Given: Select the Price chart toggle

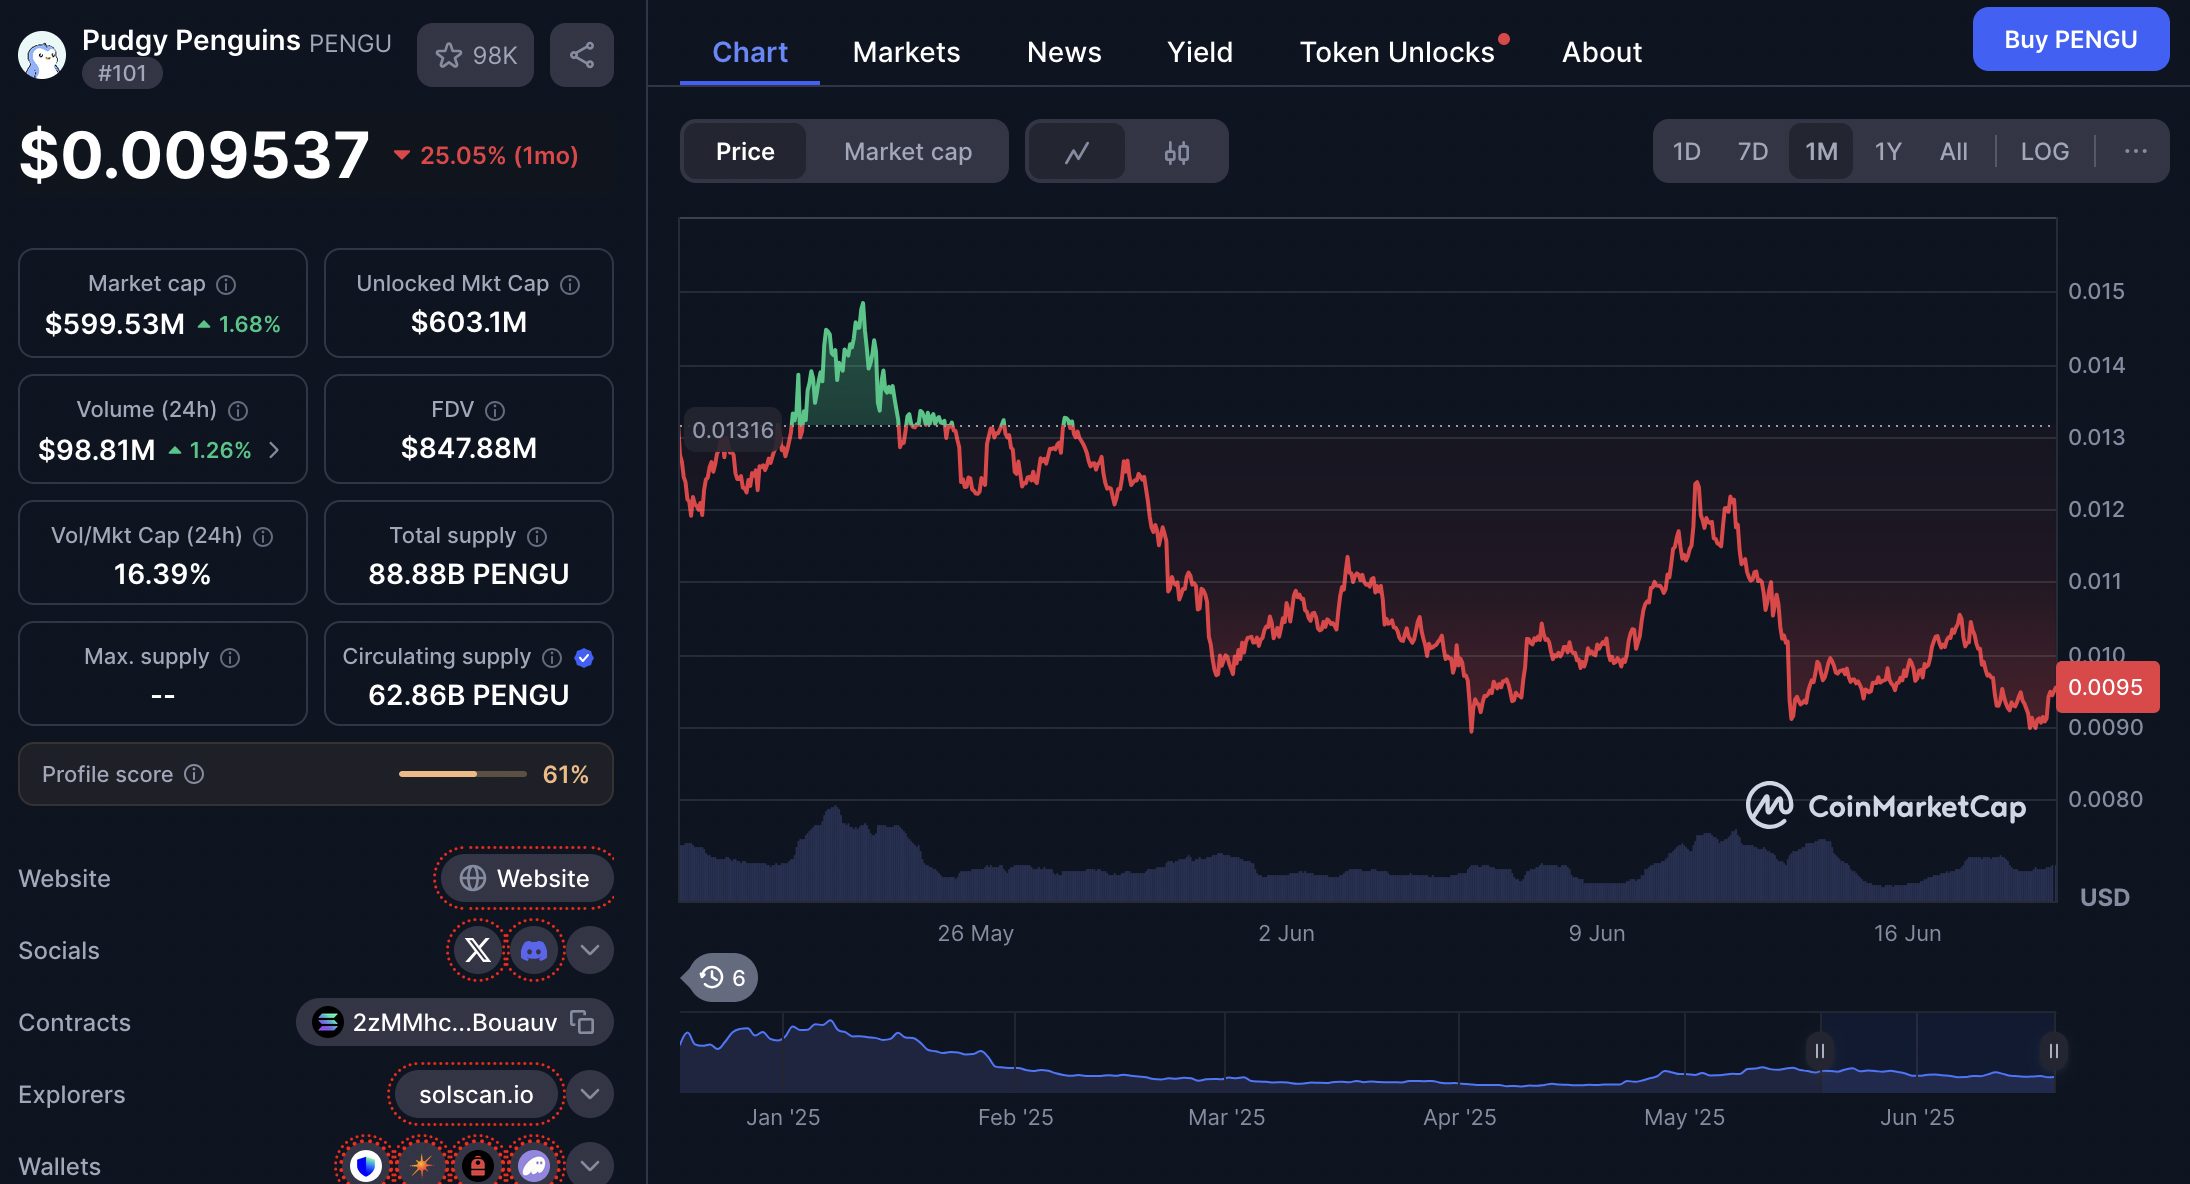Looking at the screenshot, I should (745, 152).
